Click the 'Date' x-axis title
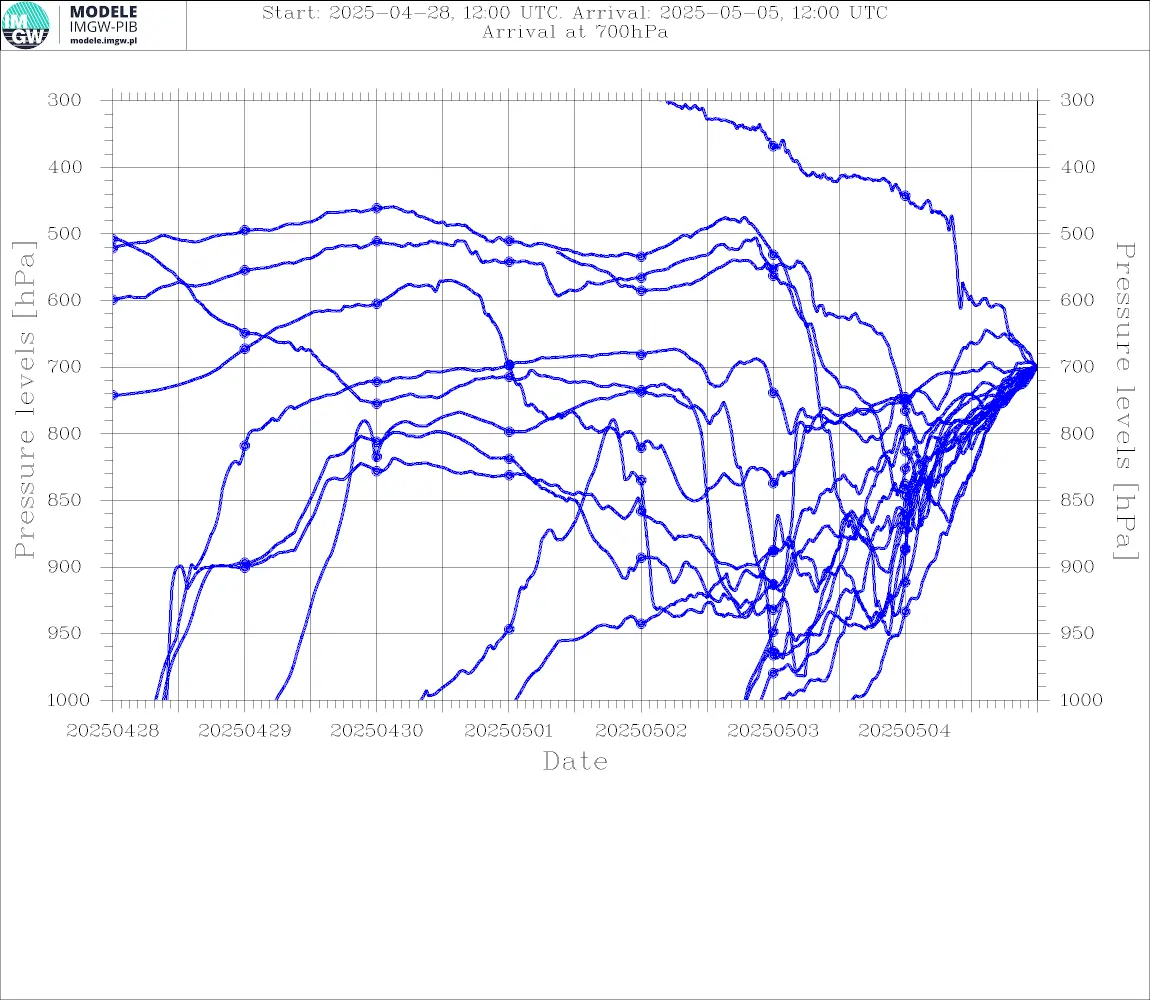The height and width of the screenshot is (1000, 1150). pos(576,762)
